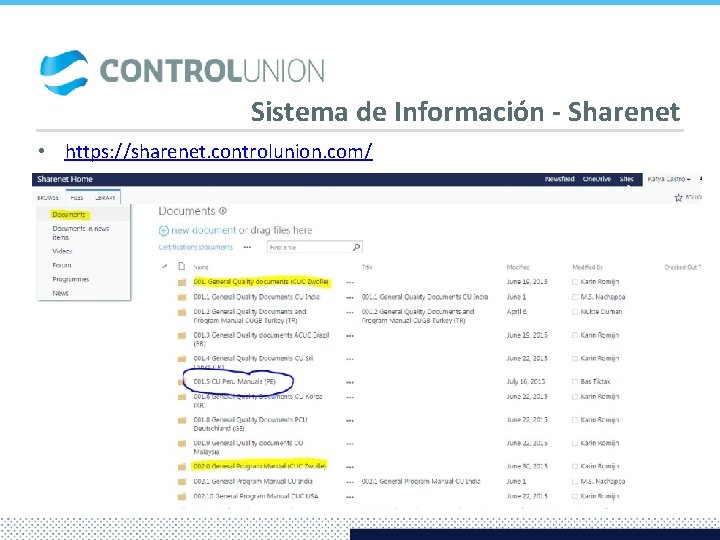Open ellipsis menu for 002.0 General Program Manual
Image resolution: width=720 pixels, height=540 pixels.
(x=350, y=467)
